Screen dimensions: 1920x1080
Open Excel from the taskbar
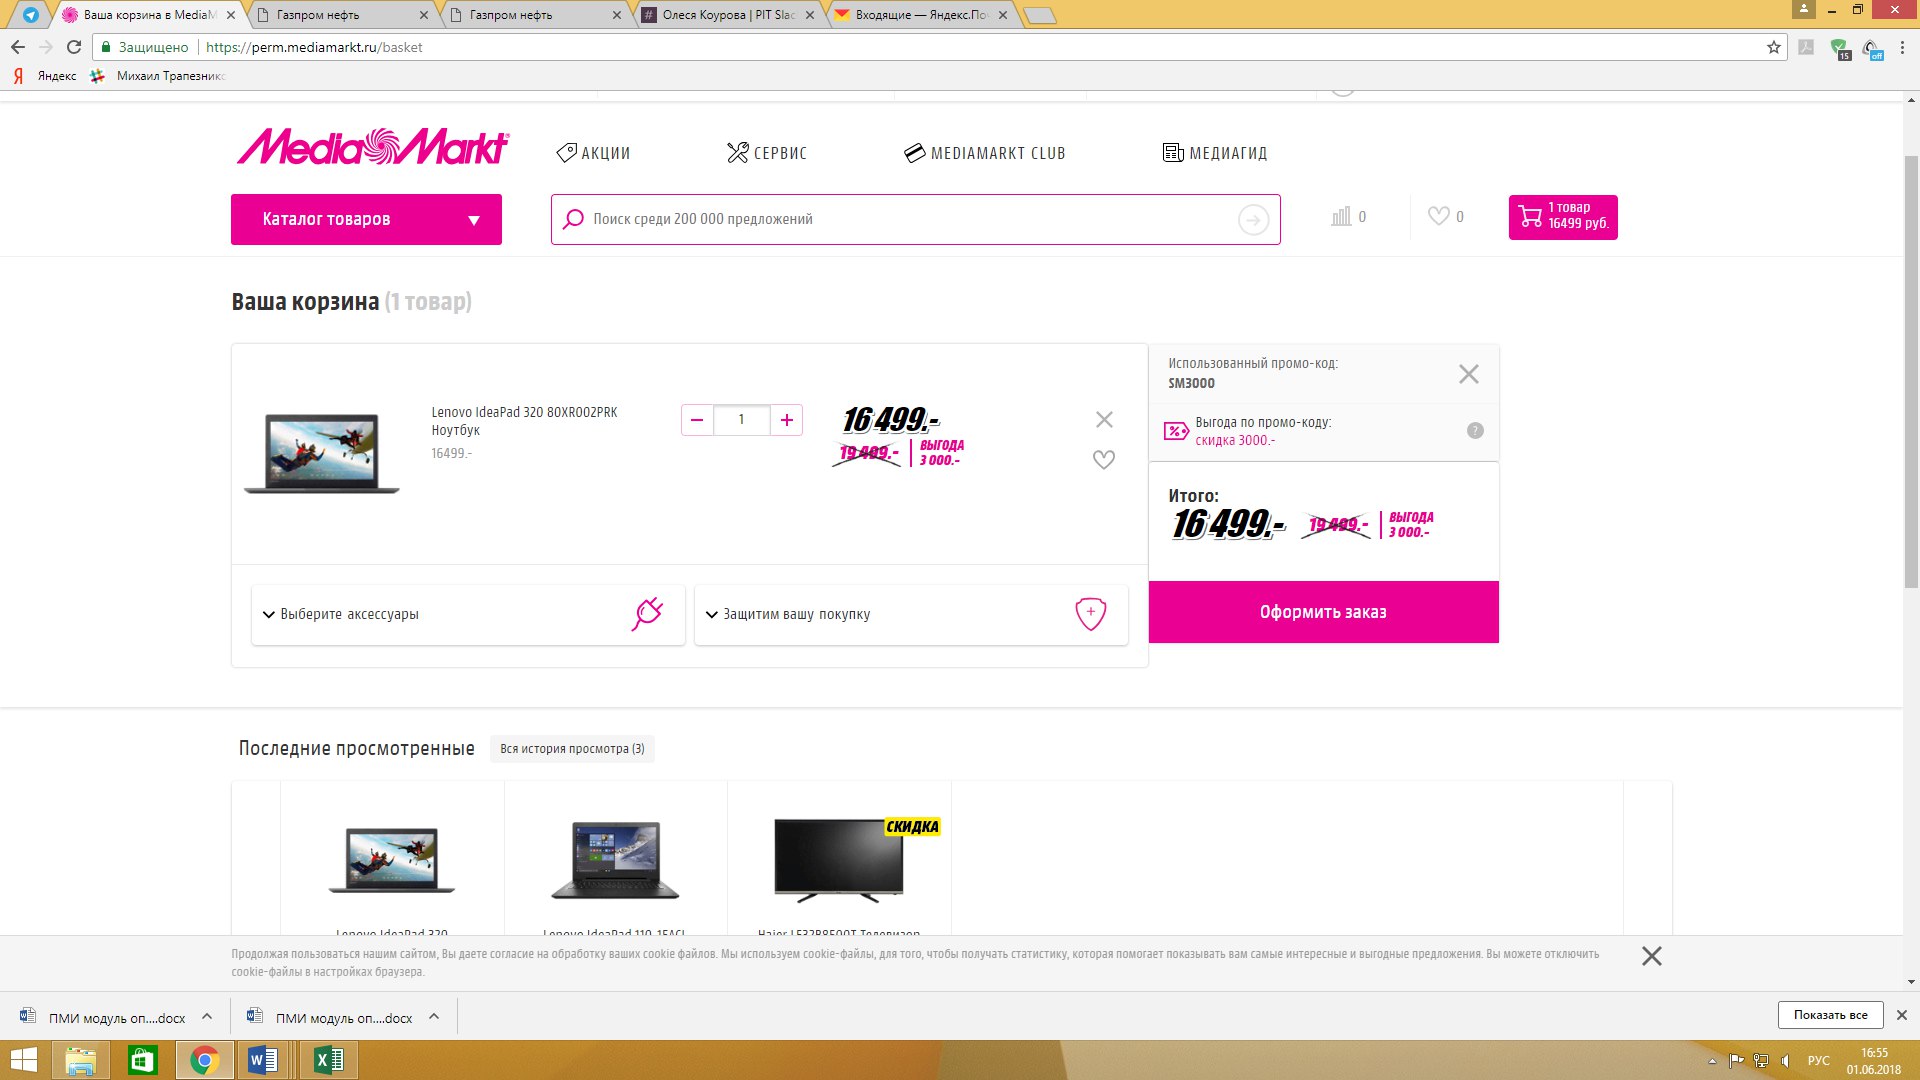tap(328, 1060)
